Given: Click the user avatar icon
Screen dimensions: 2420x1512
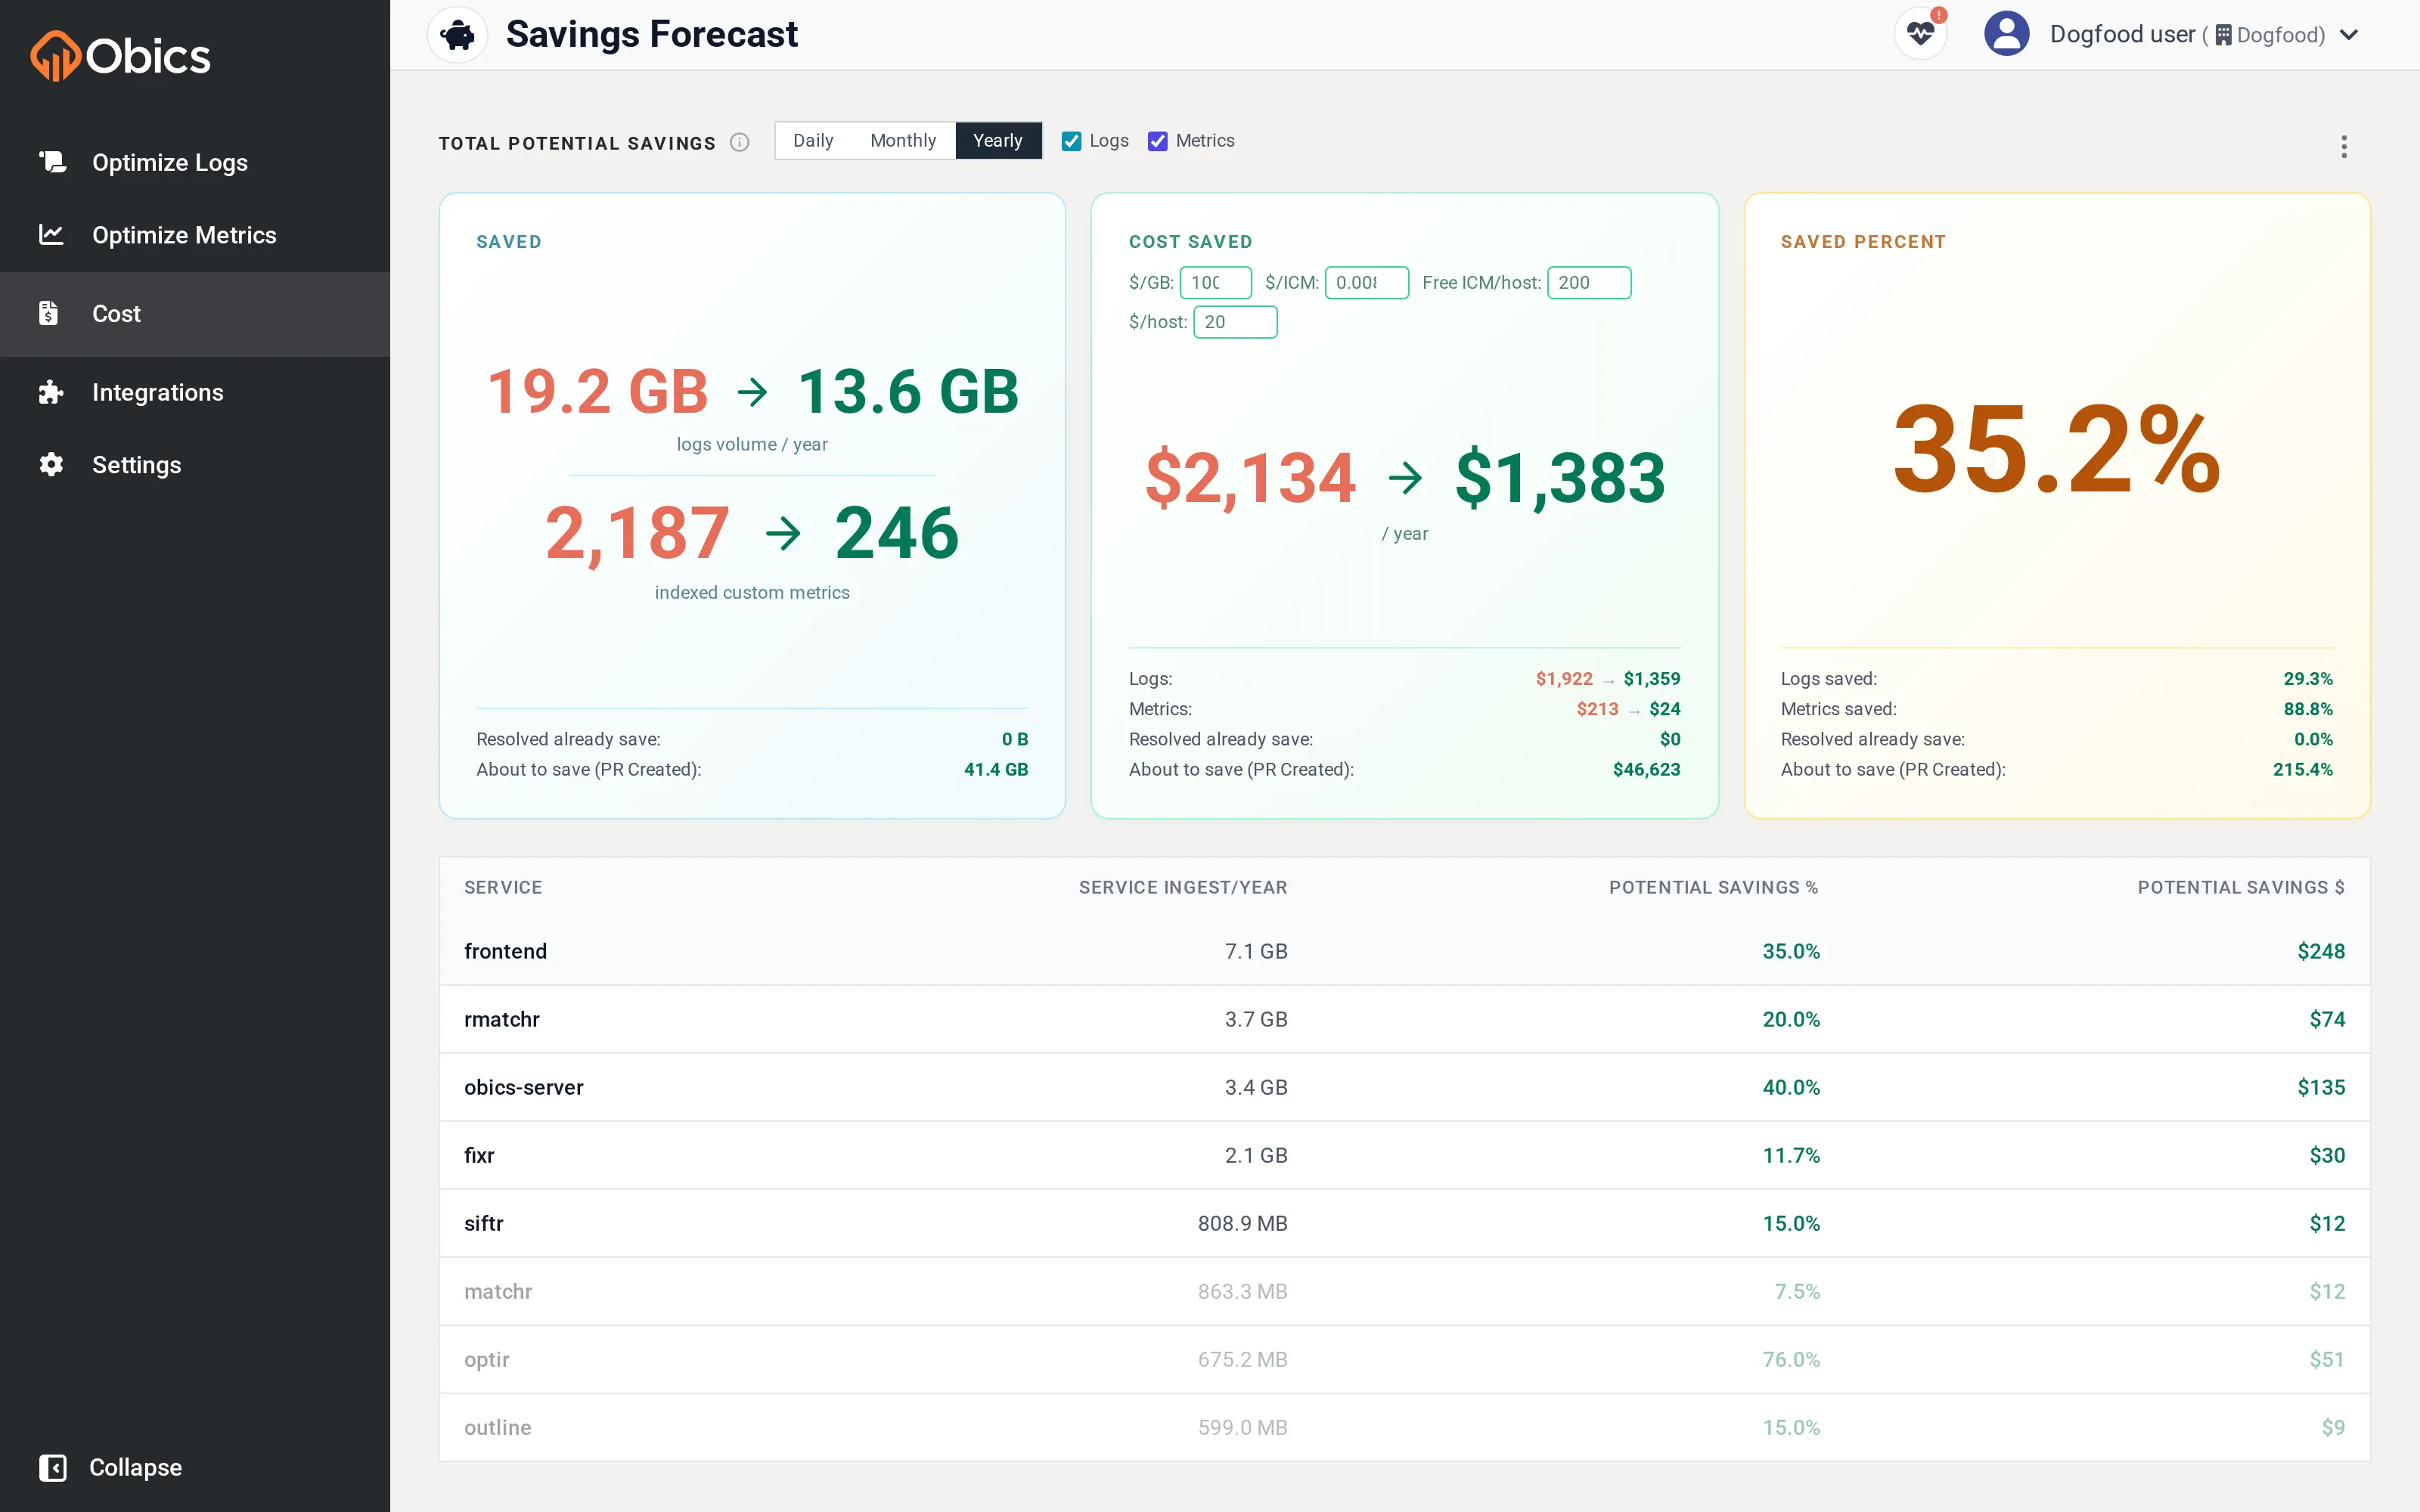Looking at the screenshot, I should click(2006, 34).
